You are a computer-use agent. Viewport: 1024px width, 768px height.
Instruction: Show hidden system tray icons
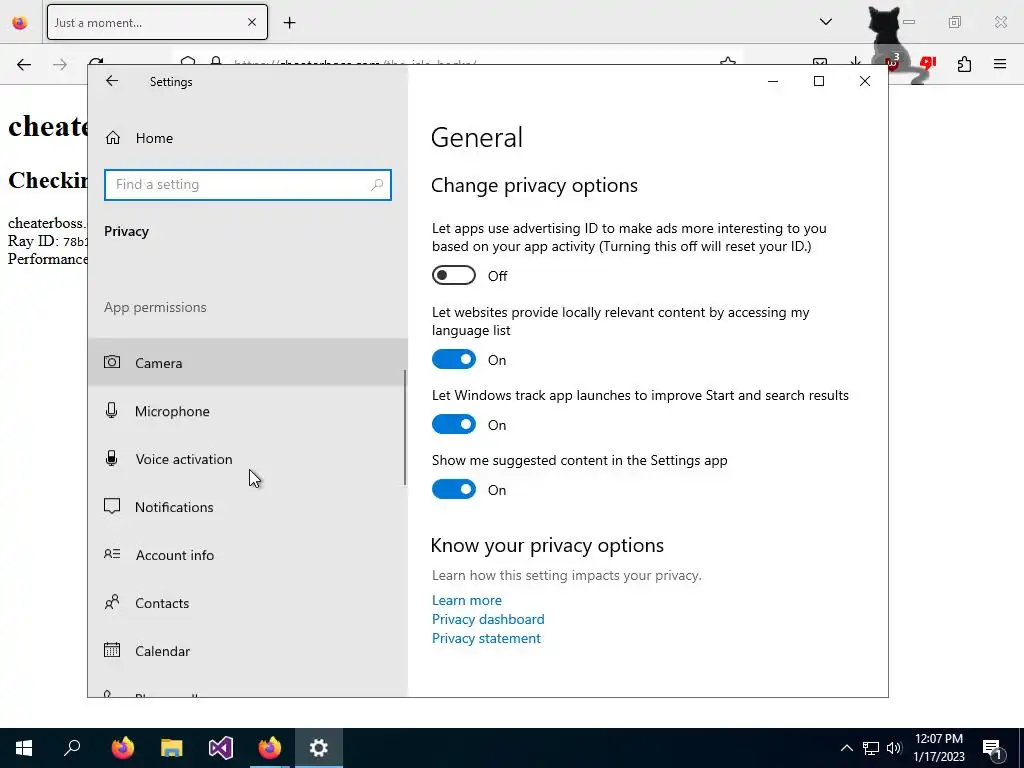(846, 748)
